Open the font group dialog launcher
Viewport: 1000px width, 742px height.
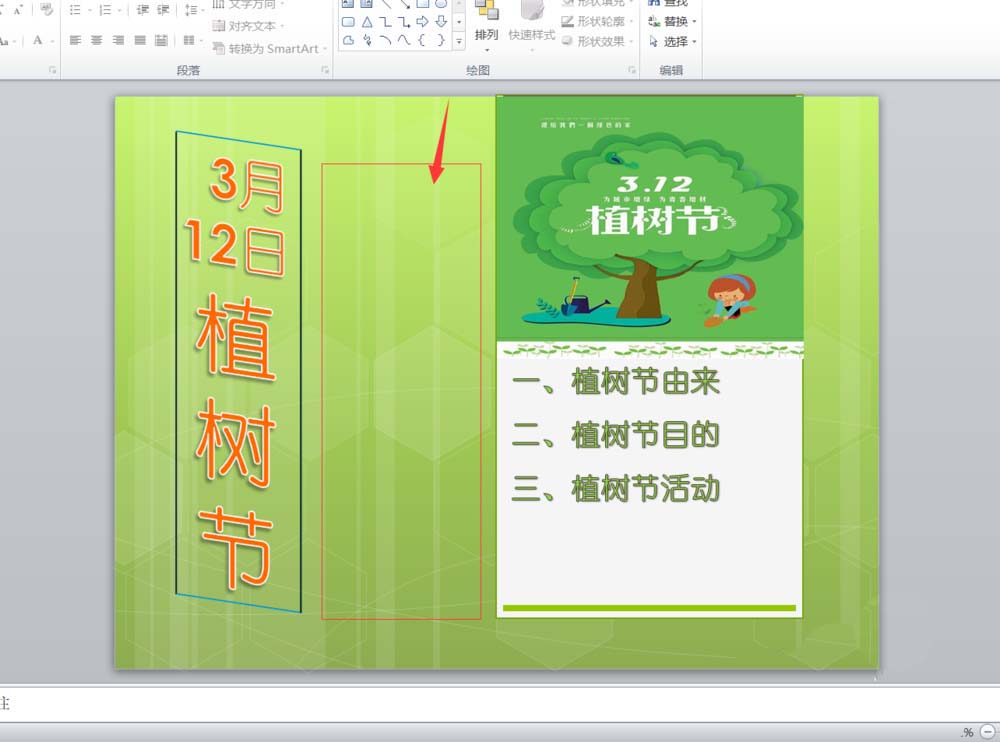coord(52,70)
